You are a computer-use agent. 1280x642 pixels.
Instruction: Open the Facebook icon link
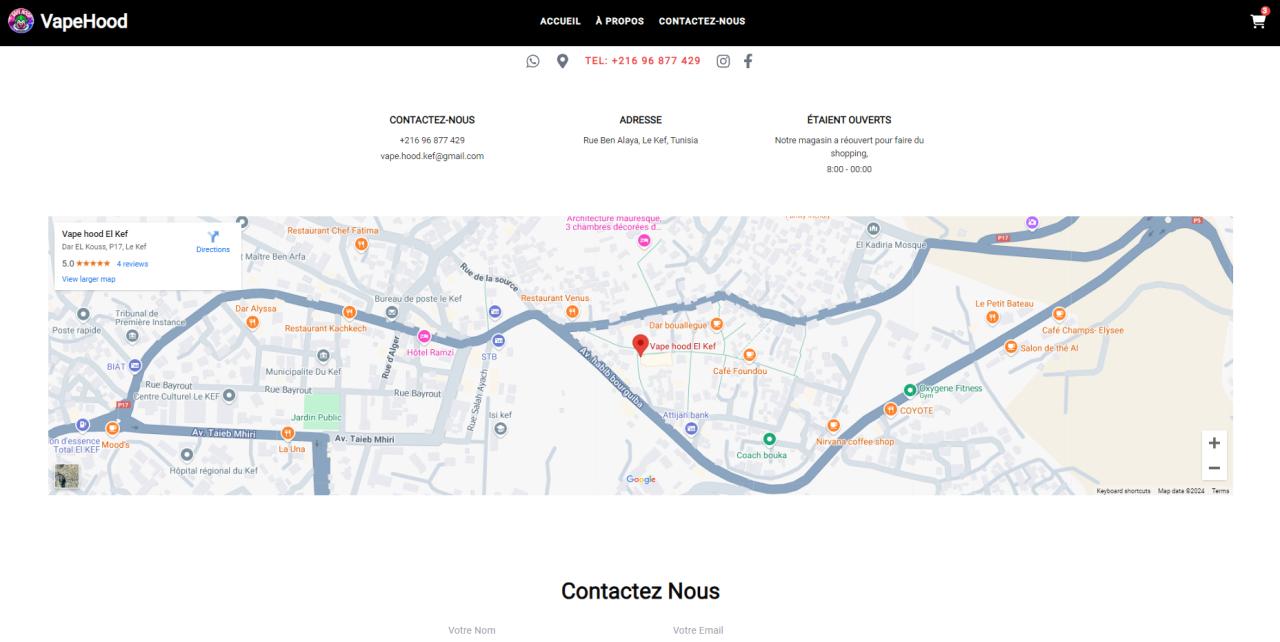(x=748, y=61)
